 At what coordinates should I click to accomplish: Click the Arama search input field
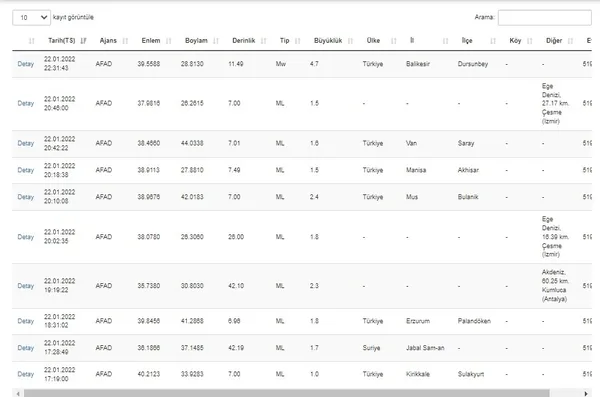tap(545, 18)
